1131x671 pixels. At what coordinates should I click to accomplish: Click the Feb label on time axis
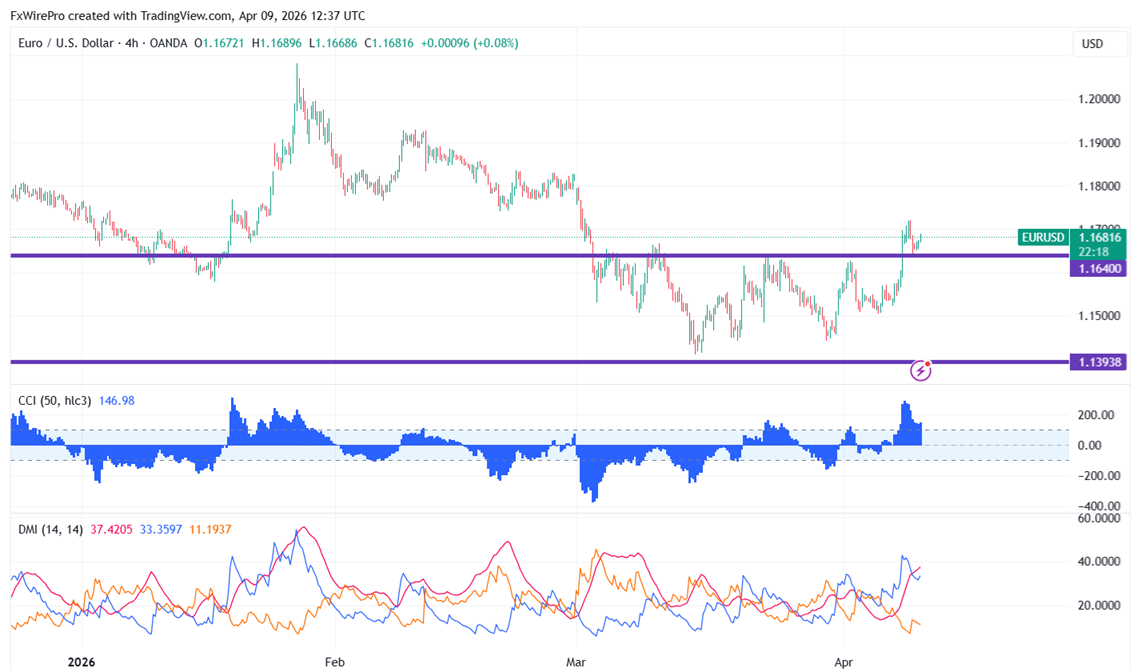[335, 662]
